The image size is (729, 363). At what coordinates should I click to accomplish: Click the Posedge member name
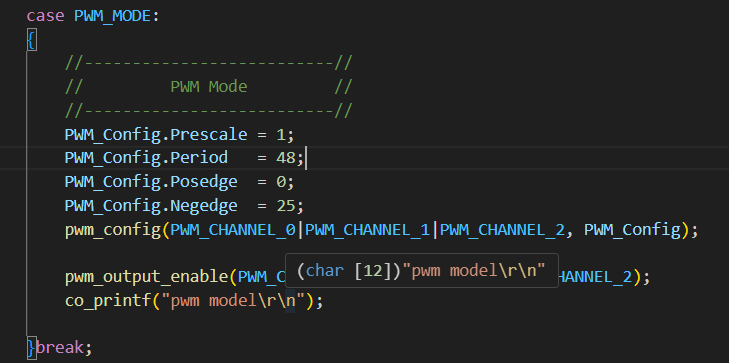204,182
